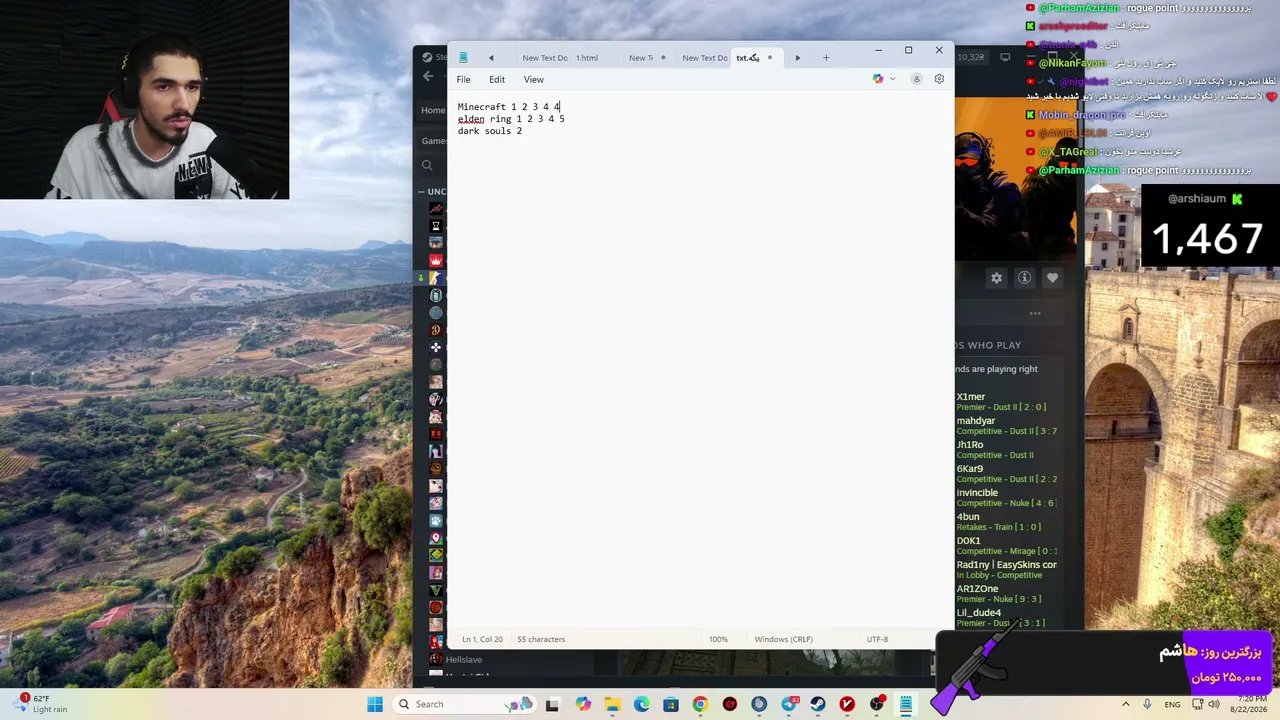The image size is (1280, 720).
Task: Open File Explorer from the taskbar
Action: 612,704
